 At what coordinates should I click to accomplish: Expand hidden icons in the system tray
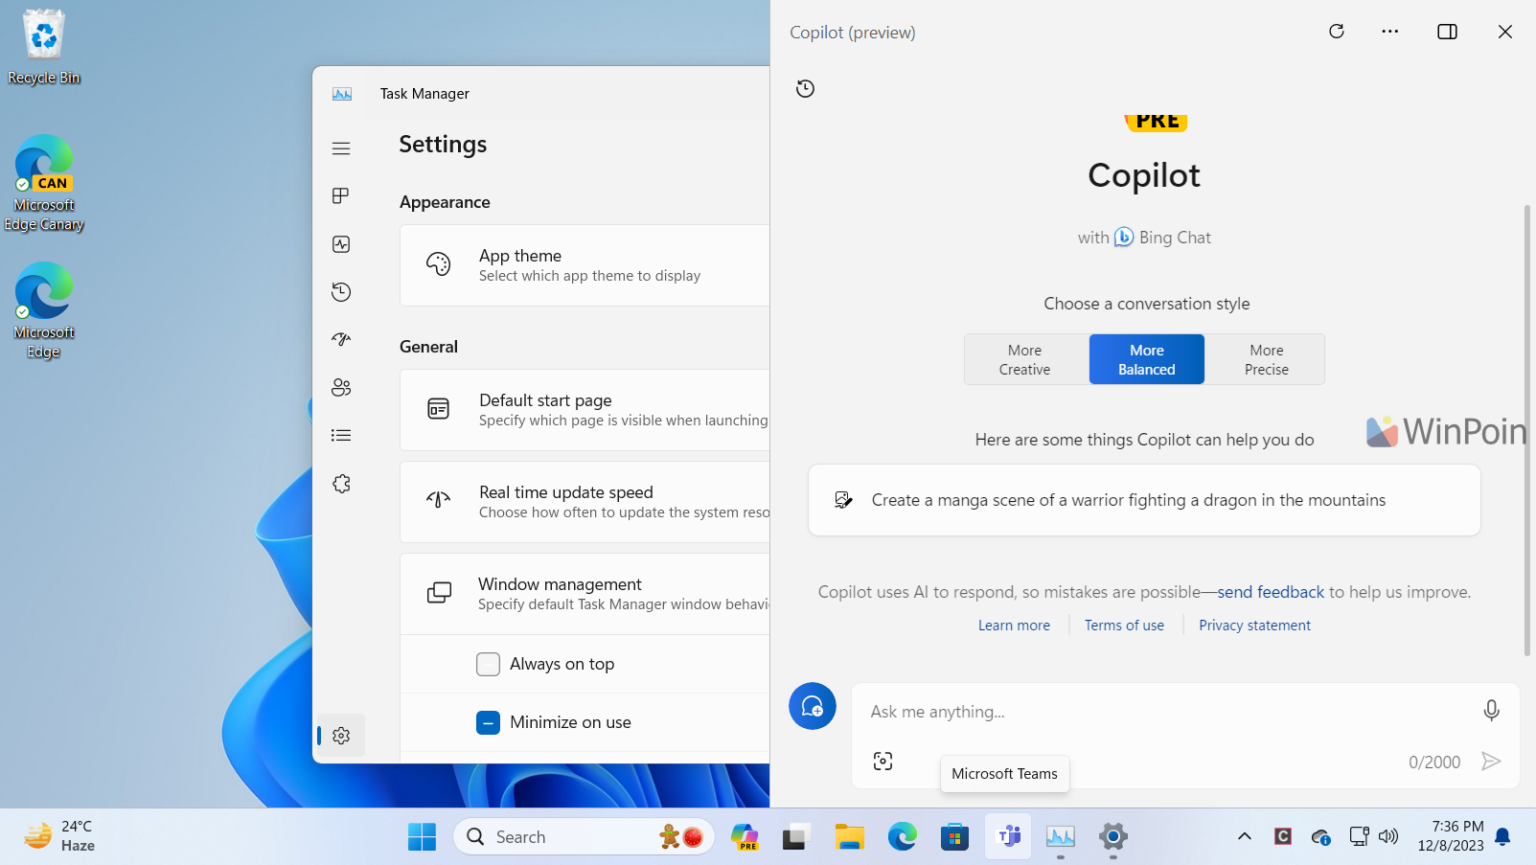pos(1243,836)
